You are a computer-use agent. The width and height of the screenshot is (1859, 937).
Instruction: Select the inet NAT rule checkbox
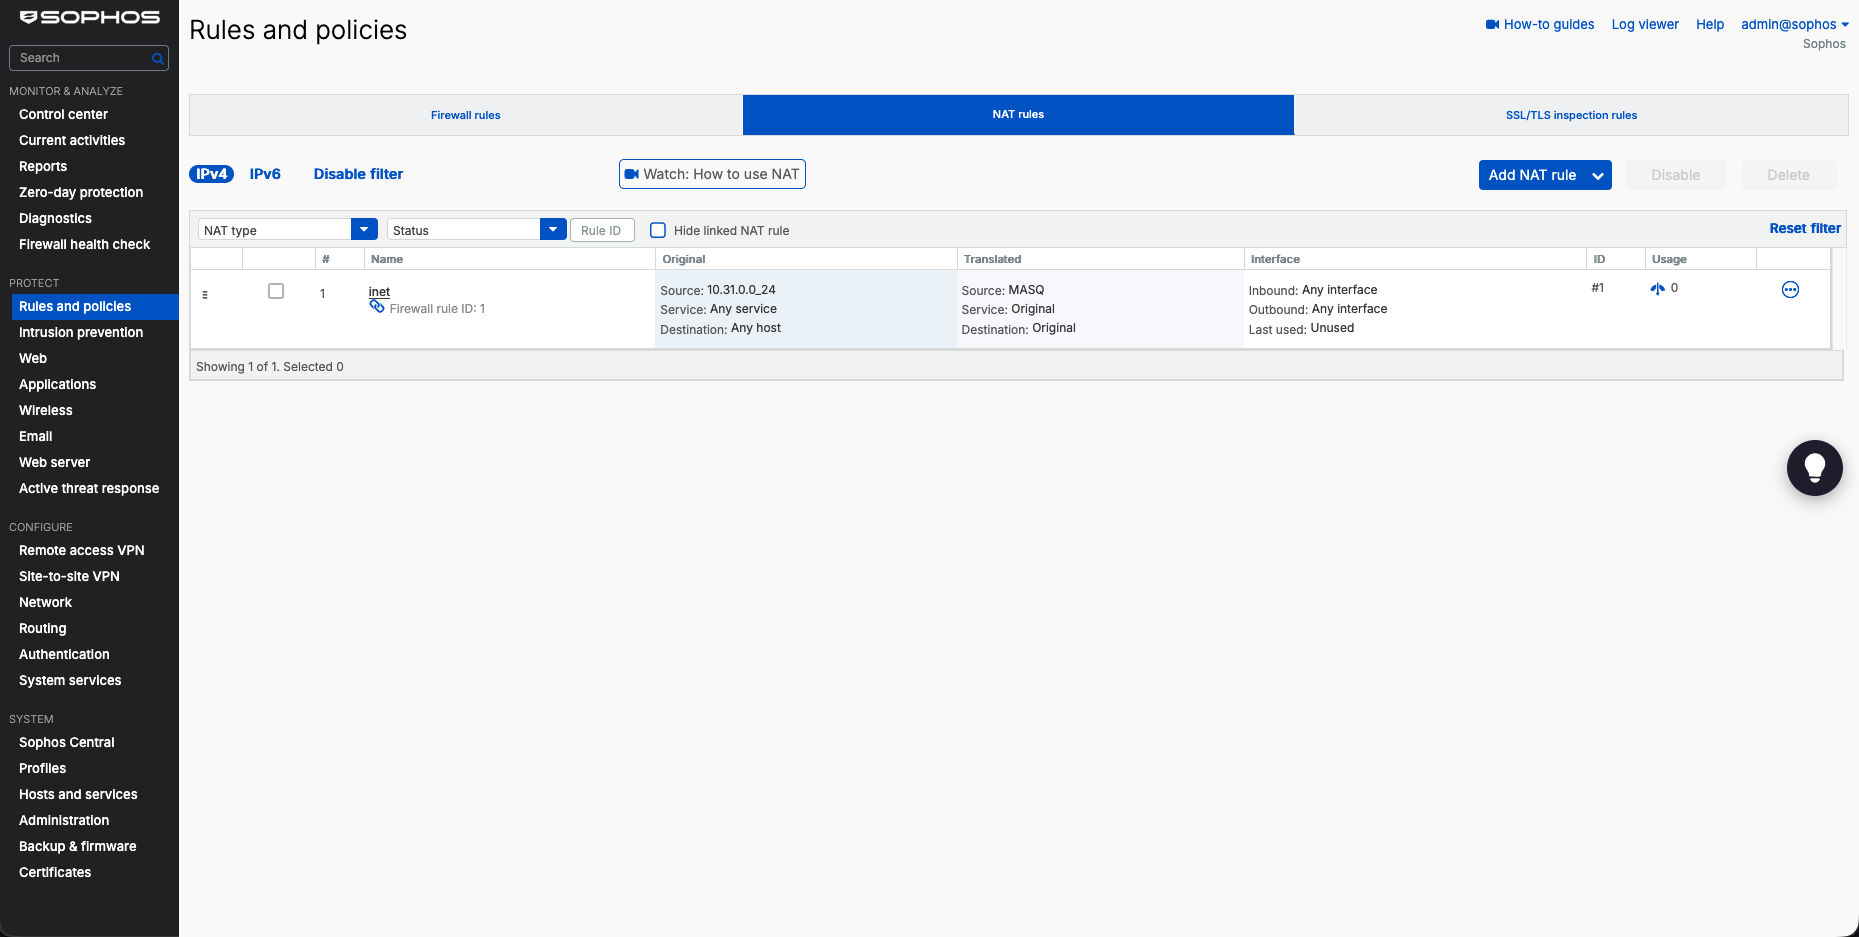276,291
